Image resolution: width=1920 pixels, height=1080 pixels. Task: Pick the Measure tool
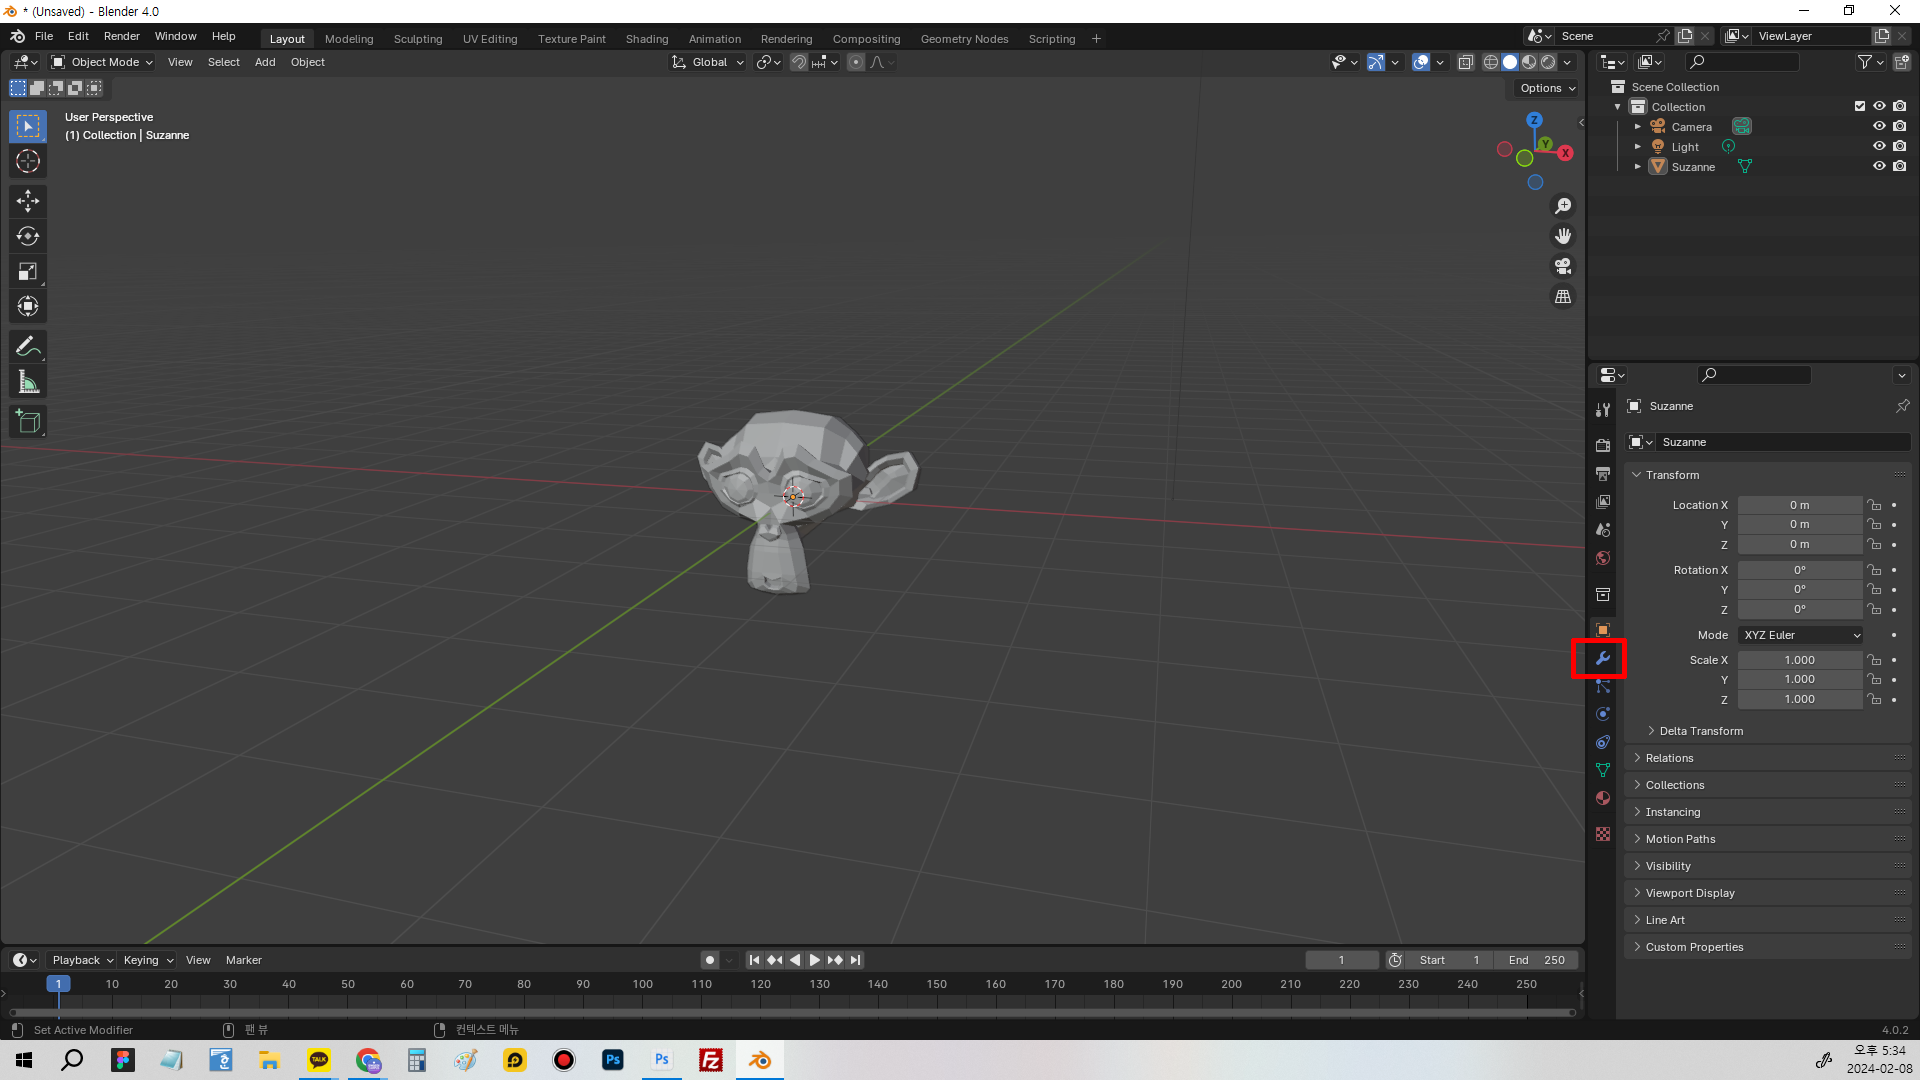28,382
